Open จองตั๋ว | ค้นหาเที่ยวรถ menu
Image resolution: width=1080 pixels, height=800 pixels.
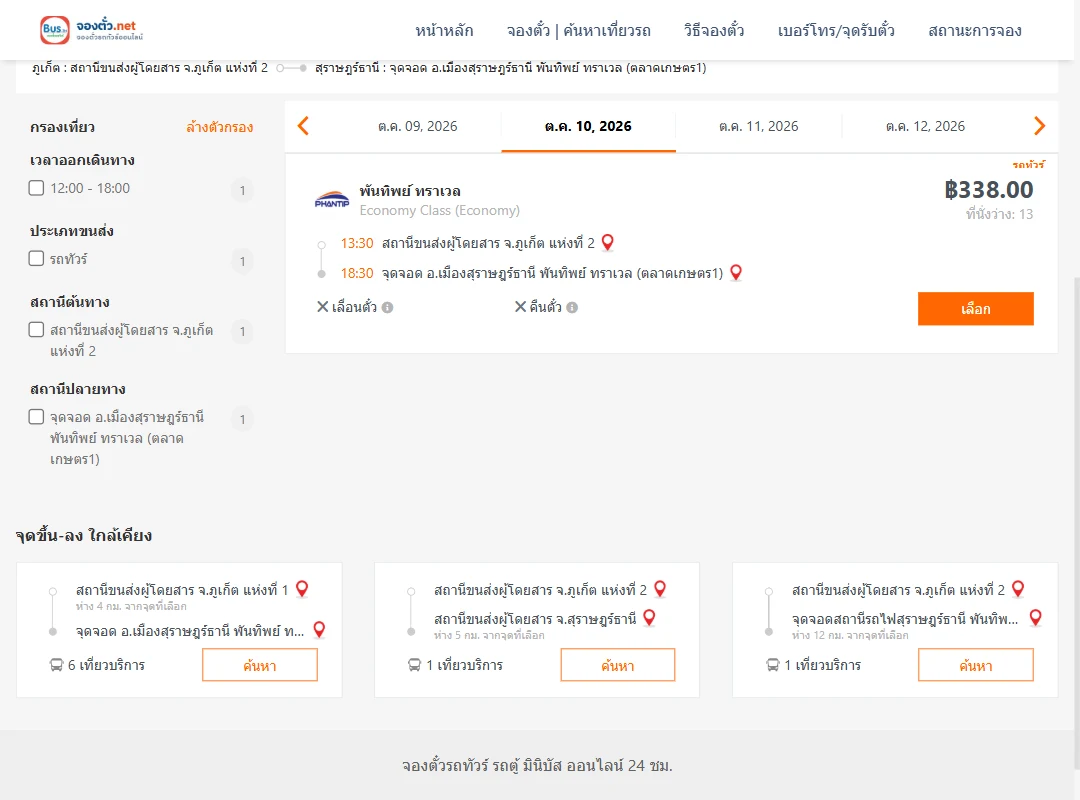(579, 30)
